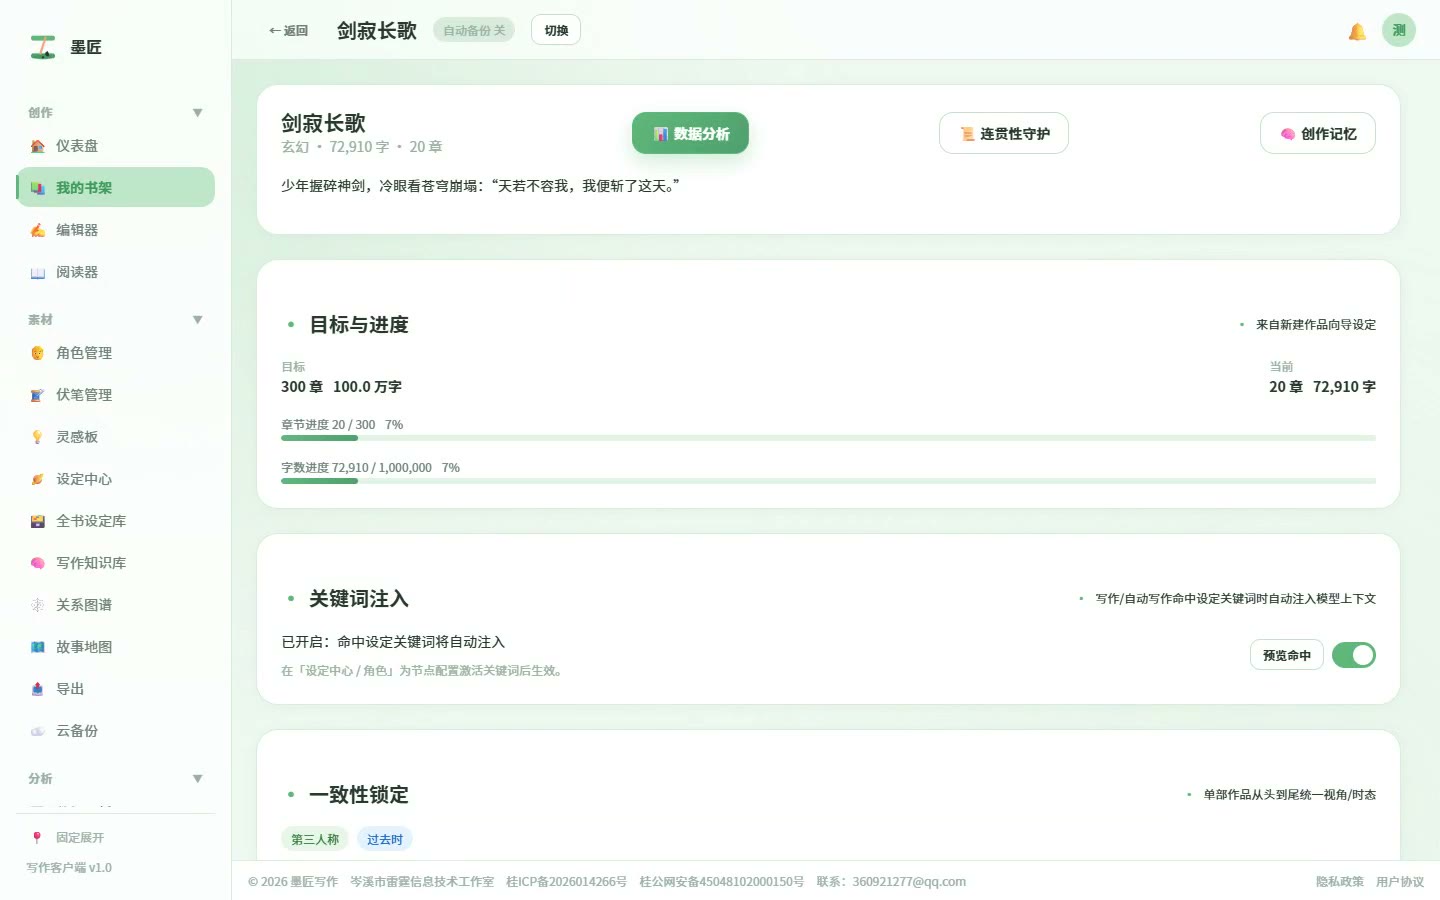Open the 数据分析 button
Viewport: 1440px width, 900px height.
pos(690,133)
